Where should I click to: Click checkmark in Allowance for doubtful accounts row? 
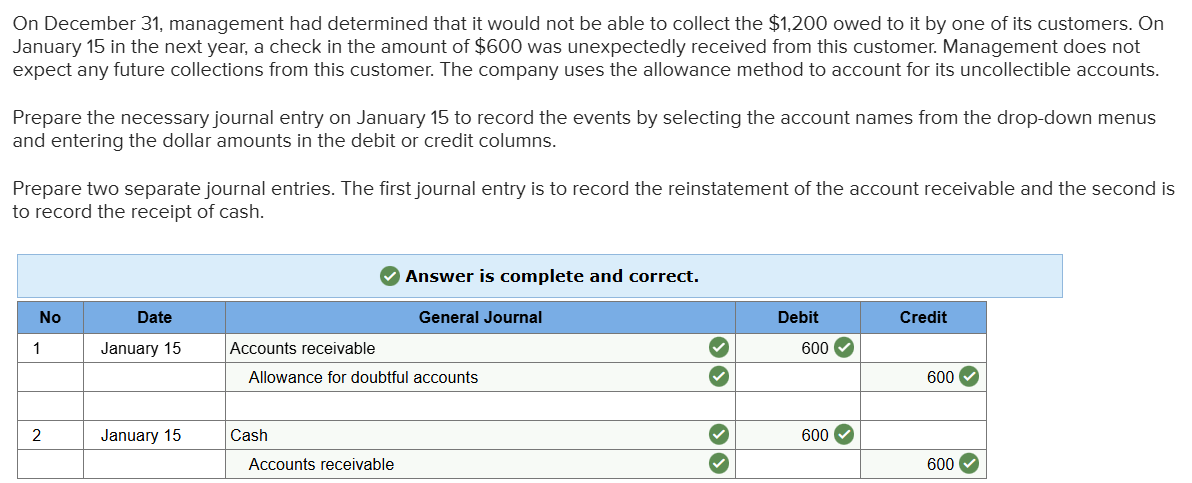(717, 377)
